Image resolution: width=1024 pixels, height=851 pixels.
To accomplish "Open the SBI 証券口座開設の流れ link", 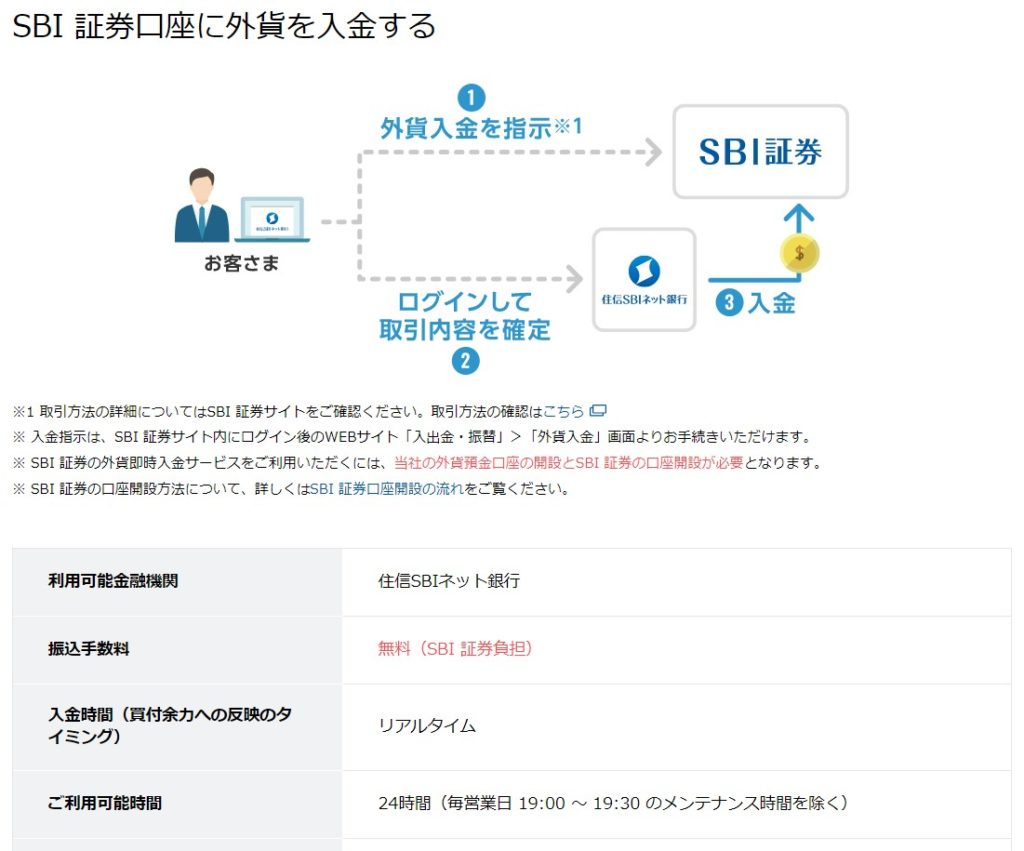I will point(387,489).
